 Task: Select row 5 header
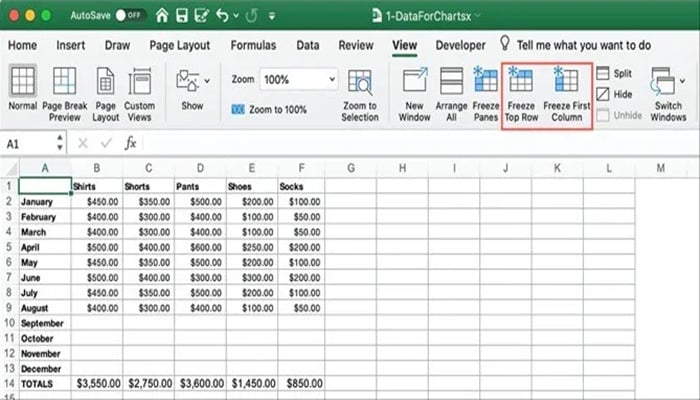9,247
